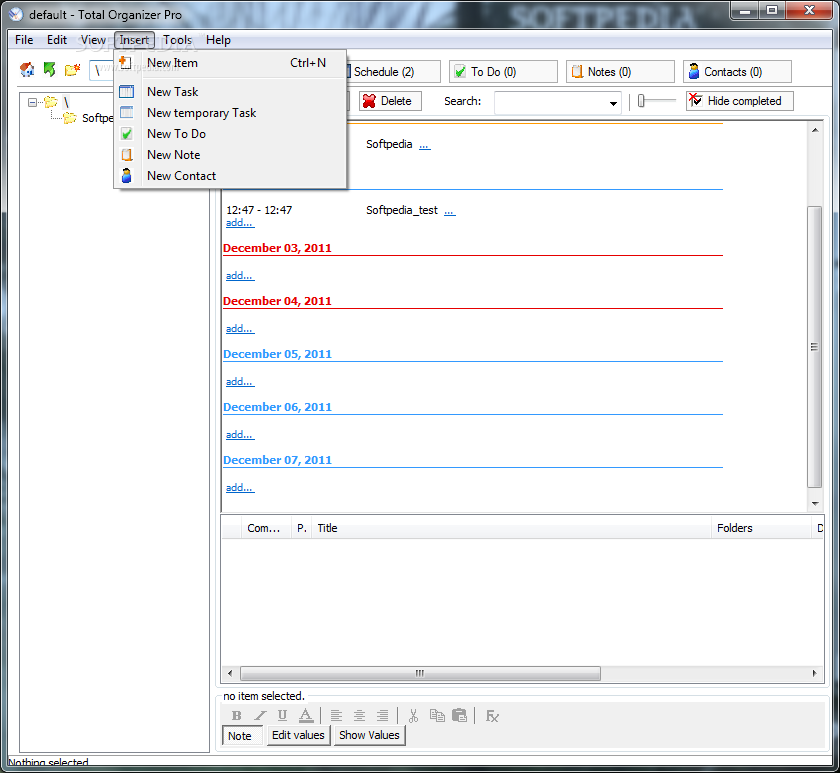The image size is (840, 773).
Task: Click the paste icon
Action: [x=460, y=716]
